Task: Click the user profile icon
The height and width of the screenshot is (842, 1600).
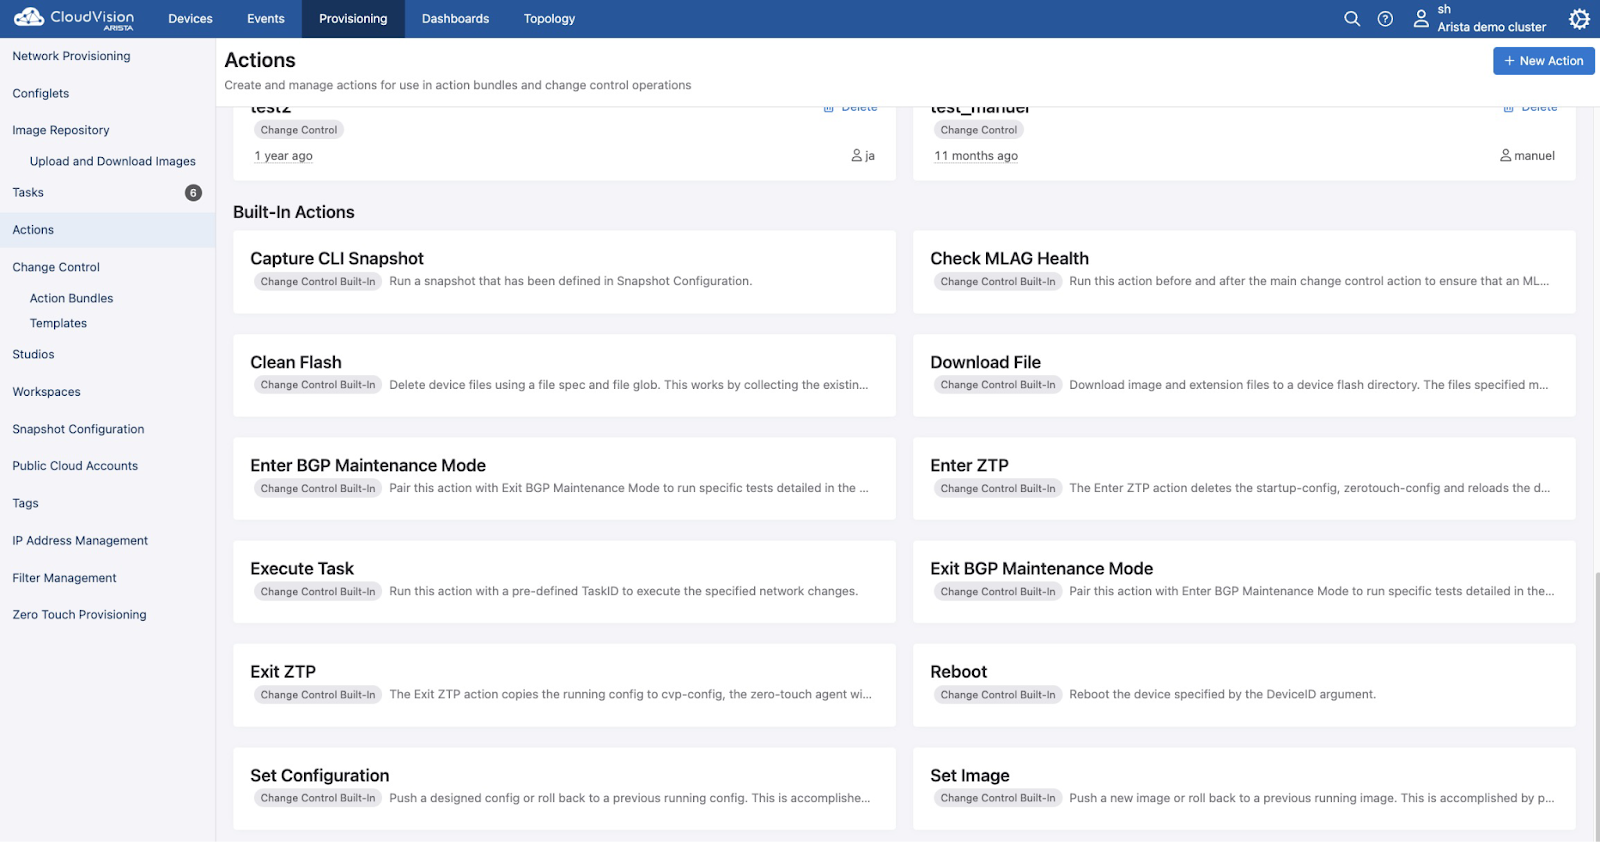Action: [x=1421, y=19]
